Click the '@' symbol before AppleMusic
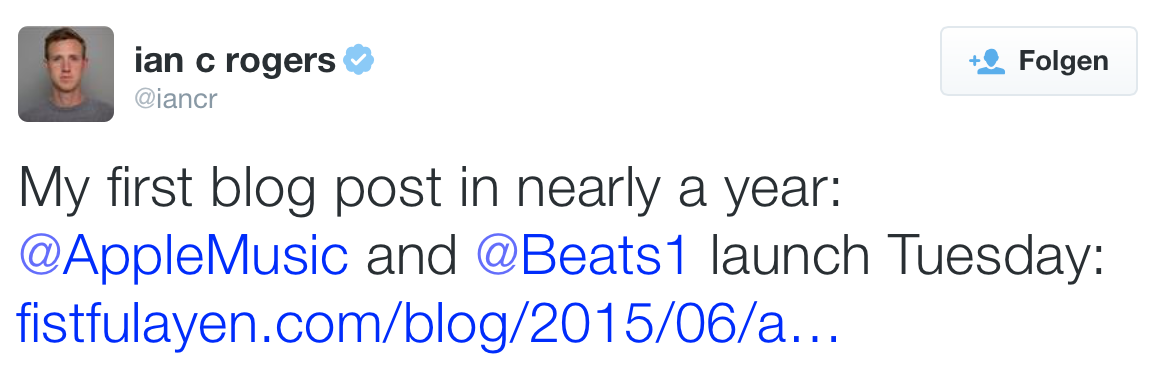1168x370 pixels. pyautogui.click(x=39, y=257)
